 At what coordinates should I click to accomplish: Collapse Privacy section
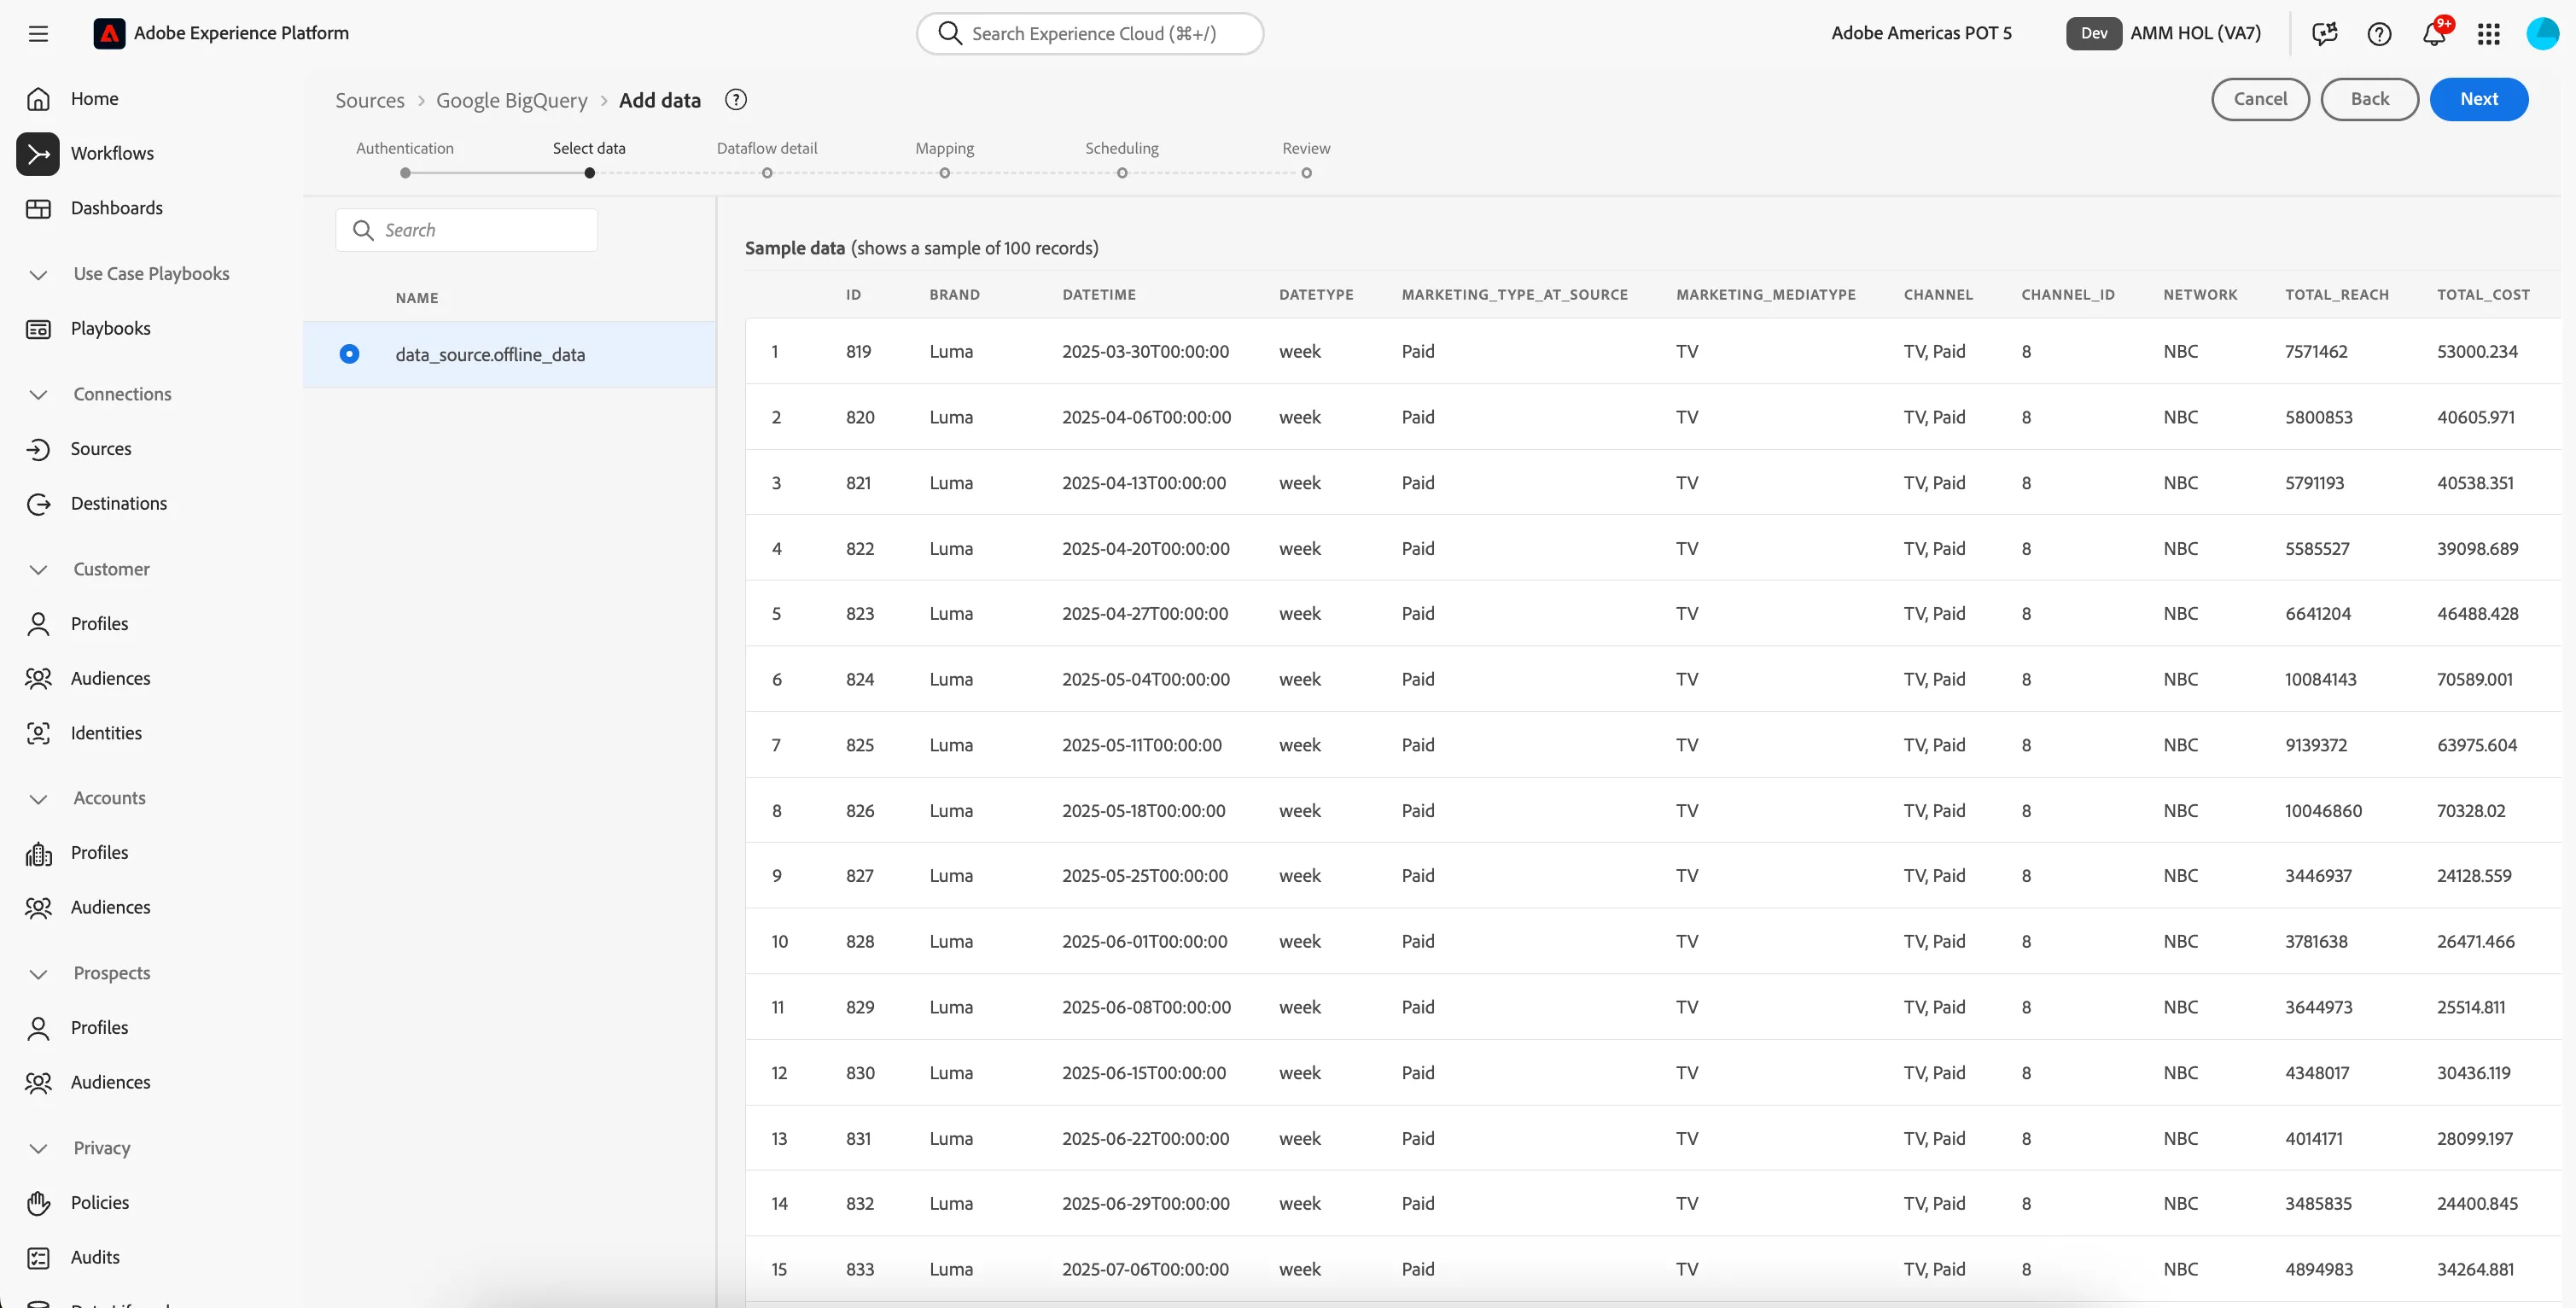pyautogui.click(x=38, y=1148)
